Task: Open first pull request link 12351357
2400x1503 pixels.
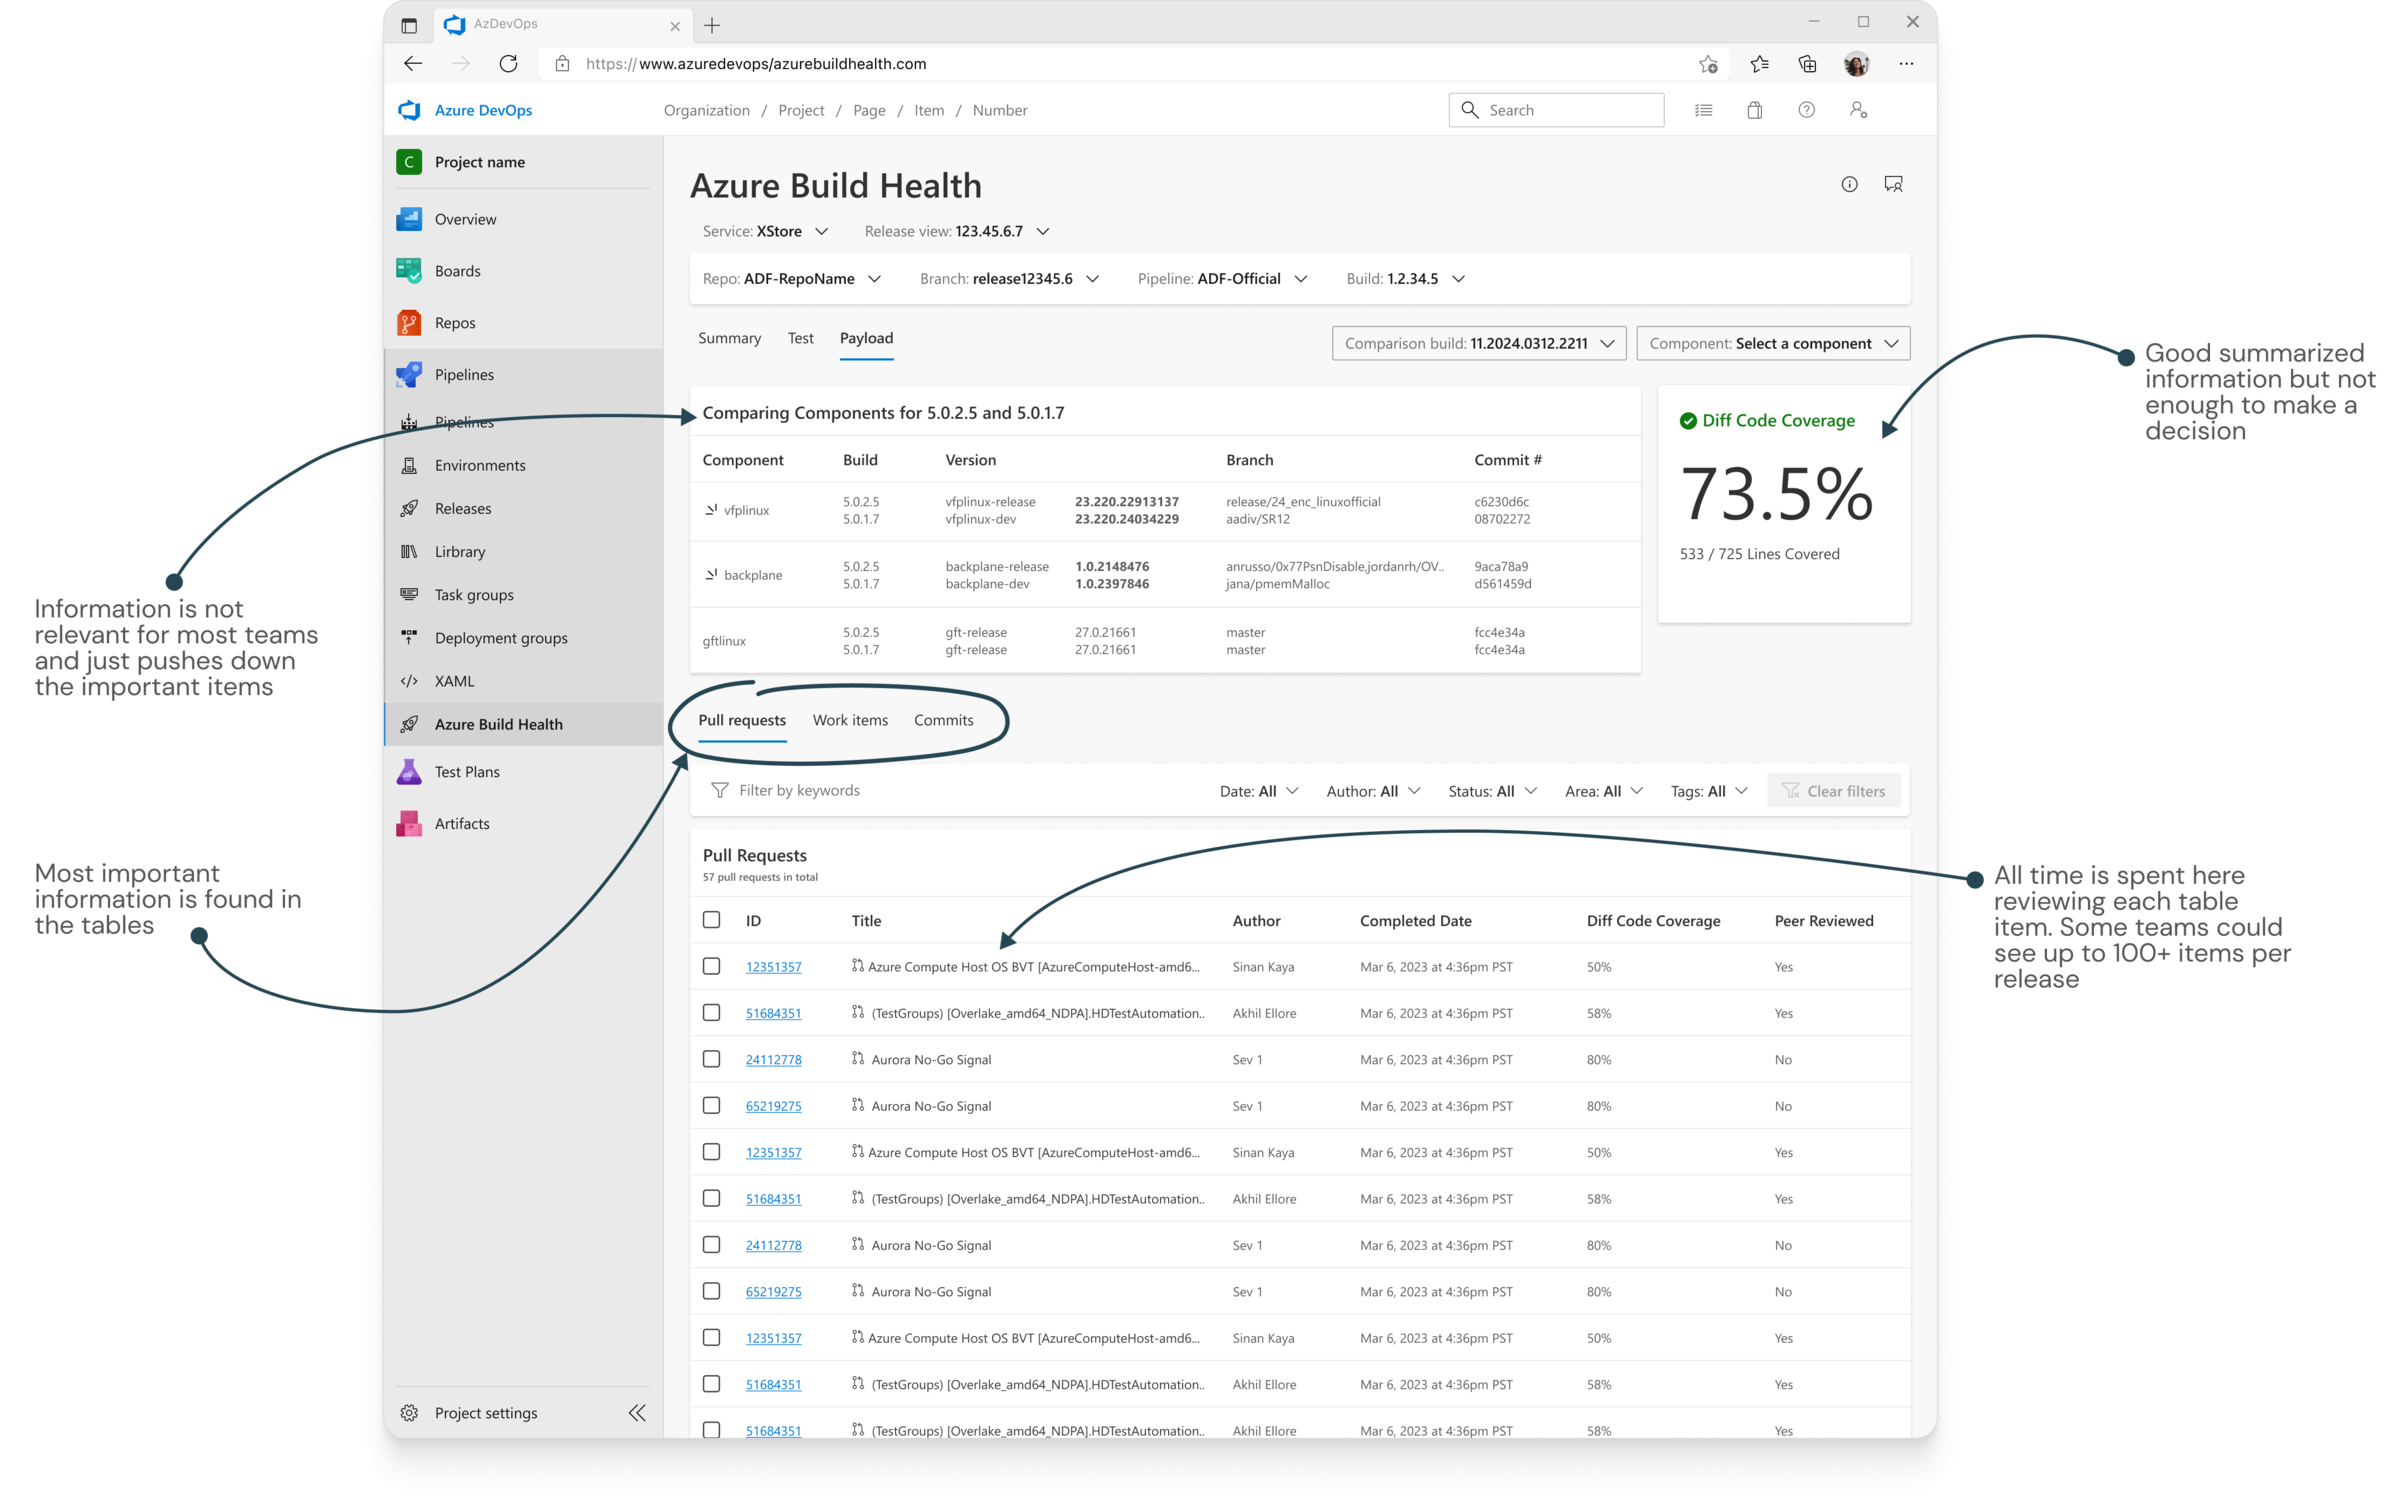Action: pyautogui.click(x=773, y=967)
